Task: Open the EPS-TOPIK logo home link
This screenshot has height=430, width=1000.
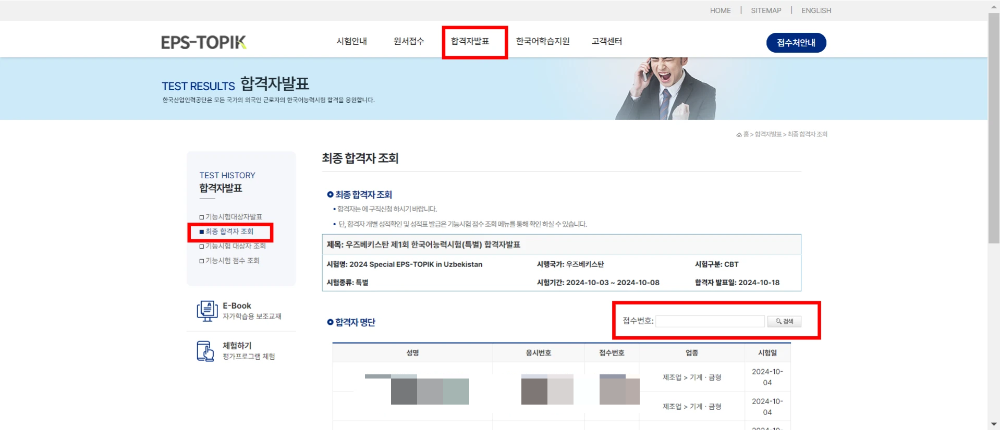Action: click(x=203, y=42)
